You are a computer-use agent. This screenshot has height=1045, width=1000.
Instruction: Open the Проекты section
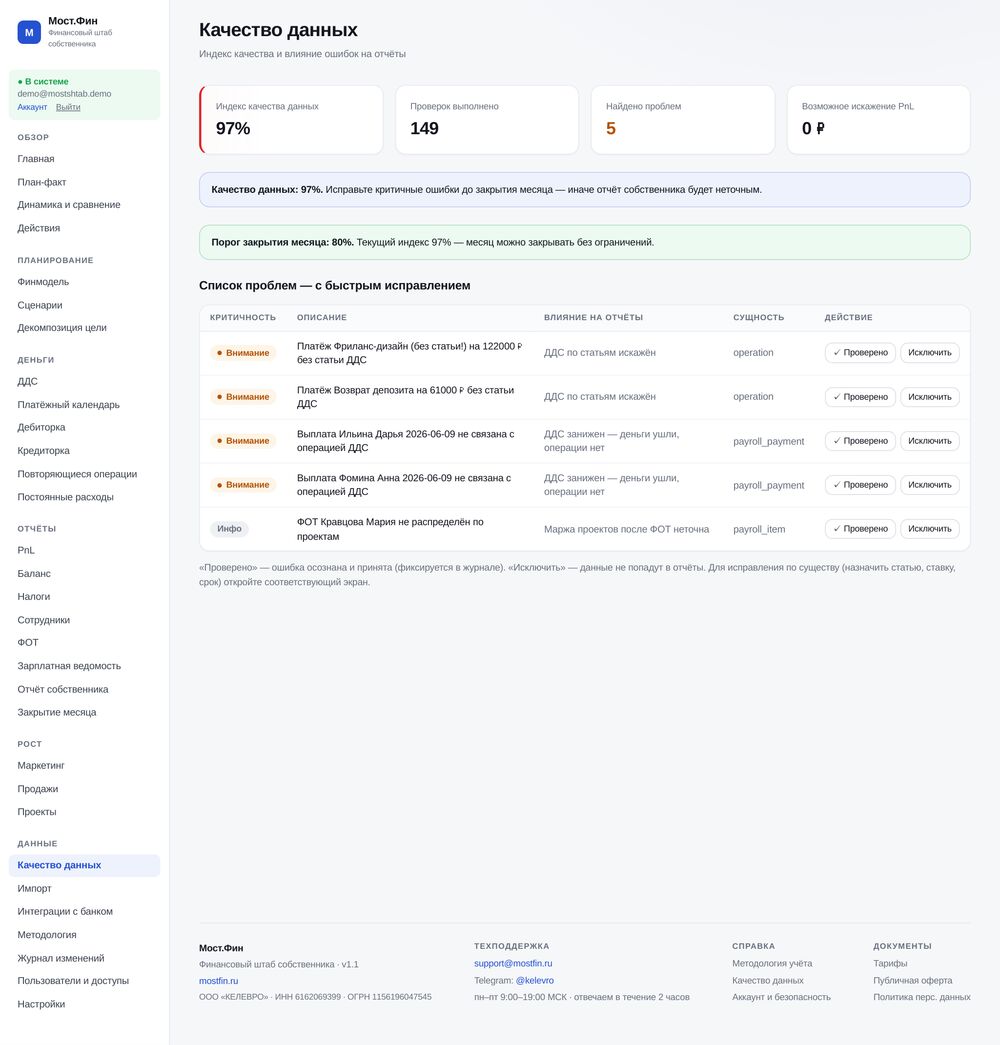[x=37, y=812]
